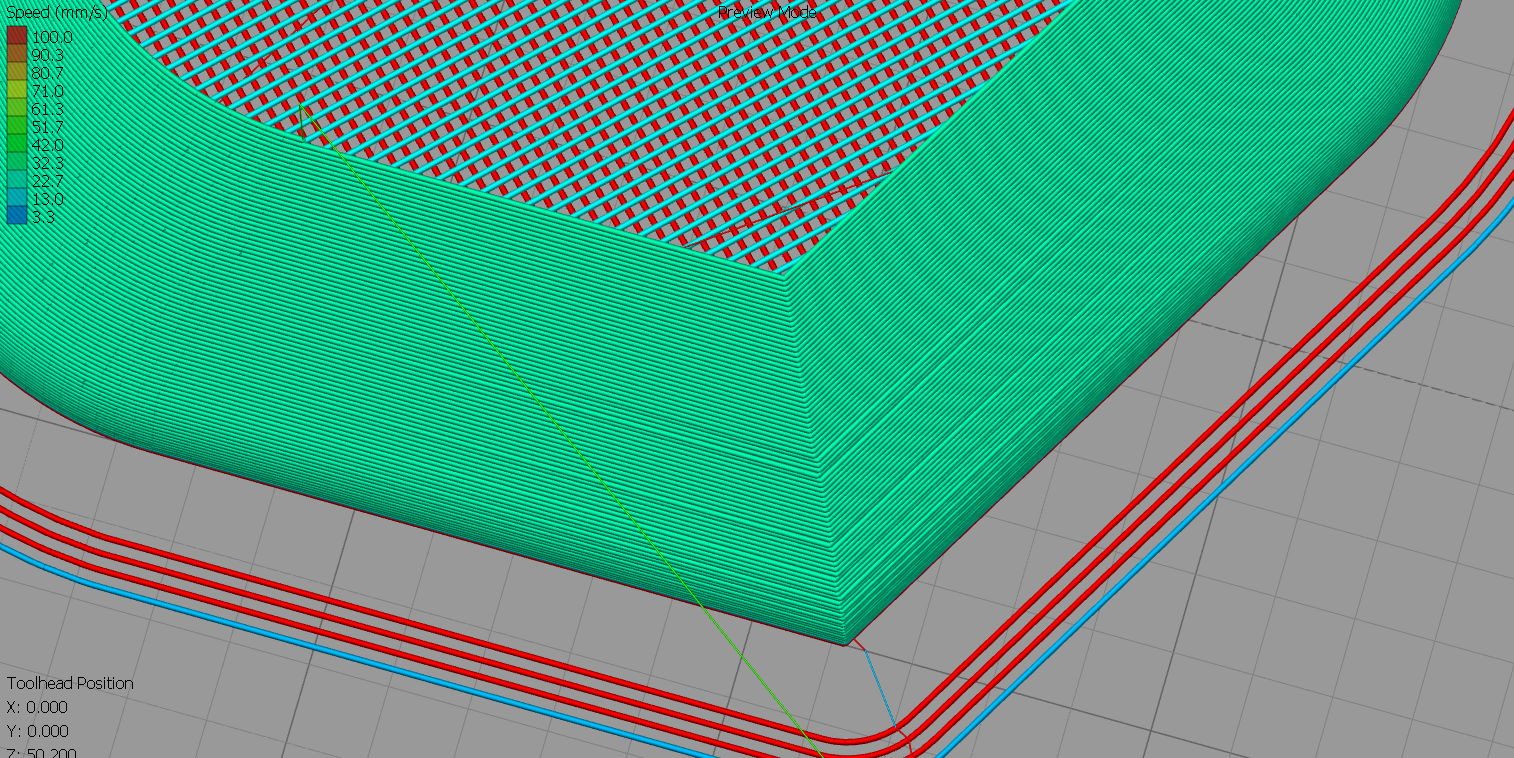Click the "Speed (mm/s)" legend title
This screenshot has height=758, width=1514.
(x=56, y=13)
